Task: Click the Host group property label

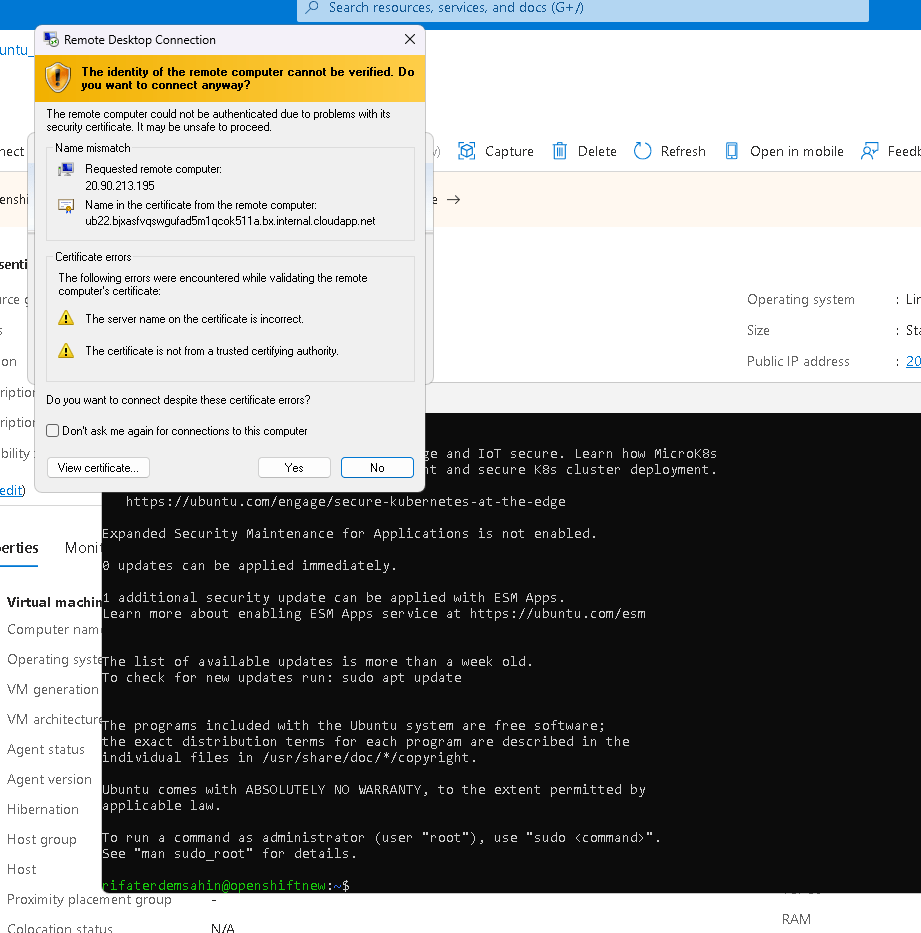Action: click(42, 839)
